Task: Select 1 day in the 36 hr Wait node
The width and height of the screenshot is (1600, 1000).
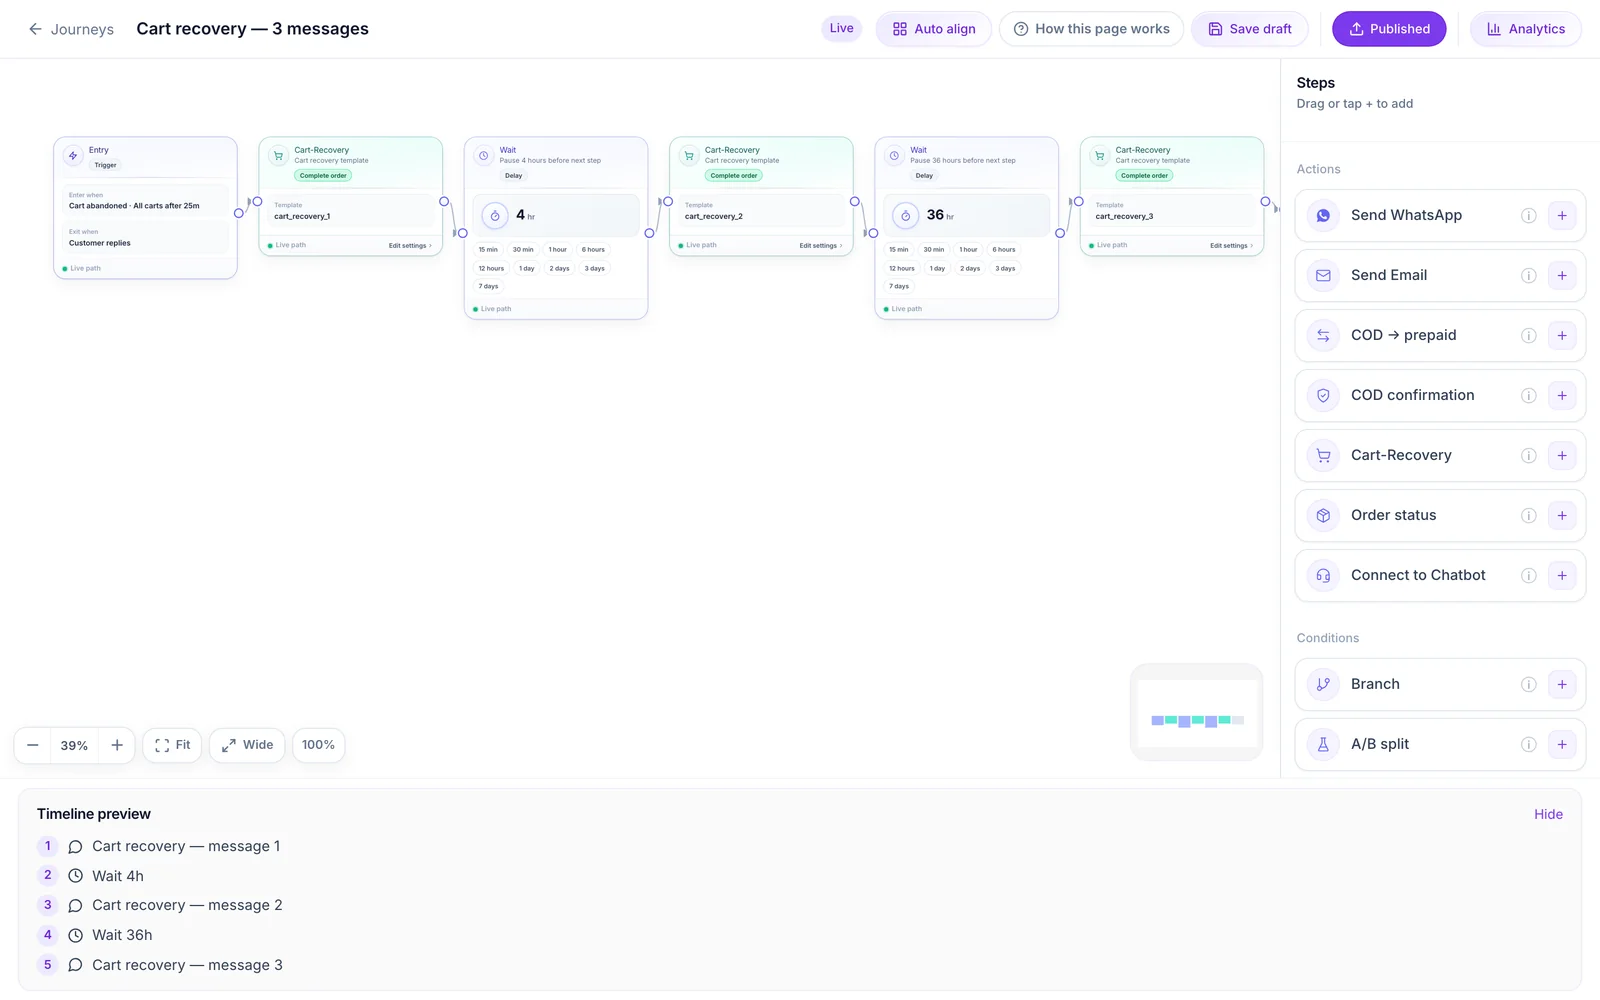Action: point(937,268)
